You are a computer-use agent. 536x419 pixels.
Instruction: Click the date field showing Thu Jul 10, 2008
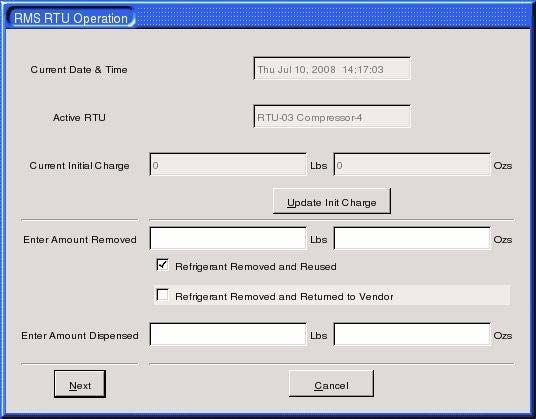point(332,68)
